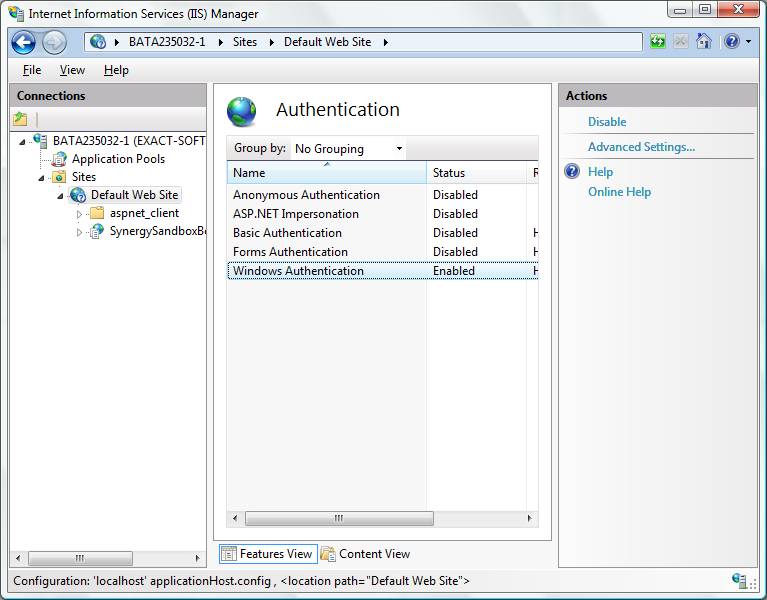Open the Group by dropdown

tap(348, 149)
